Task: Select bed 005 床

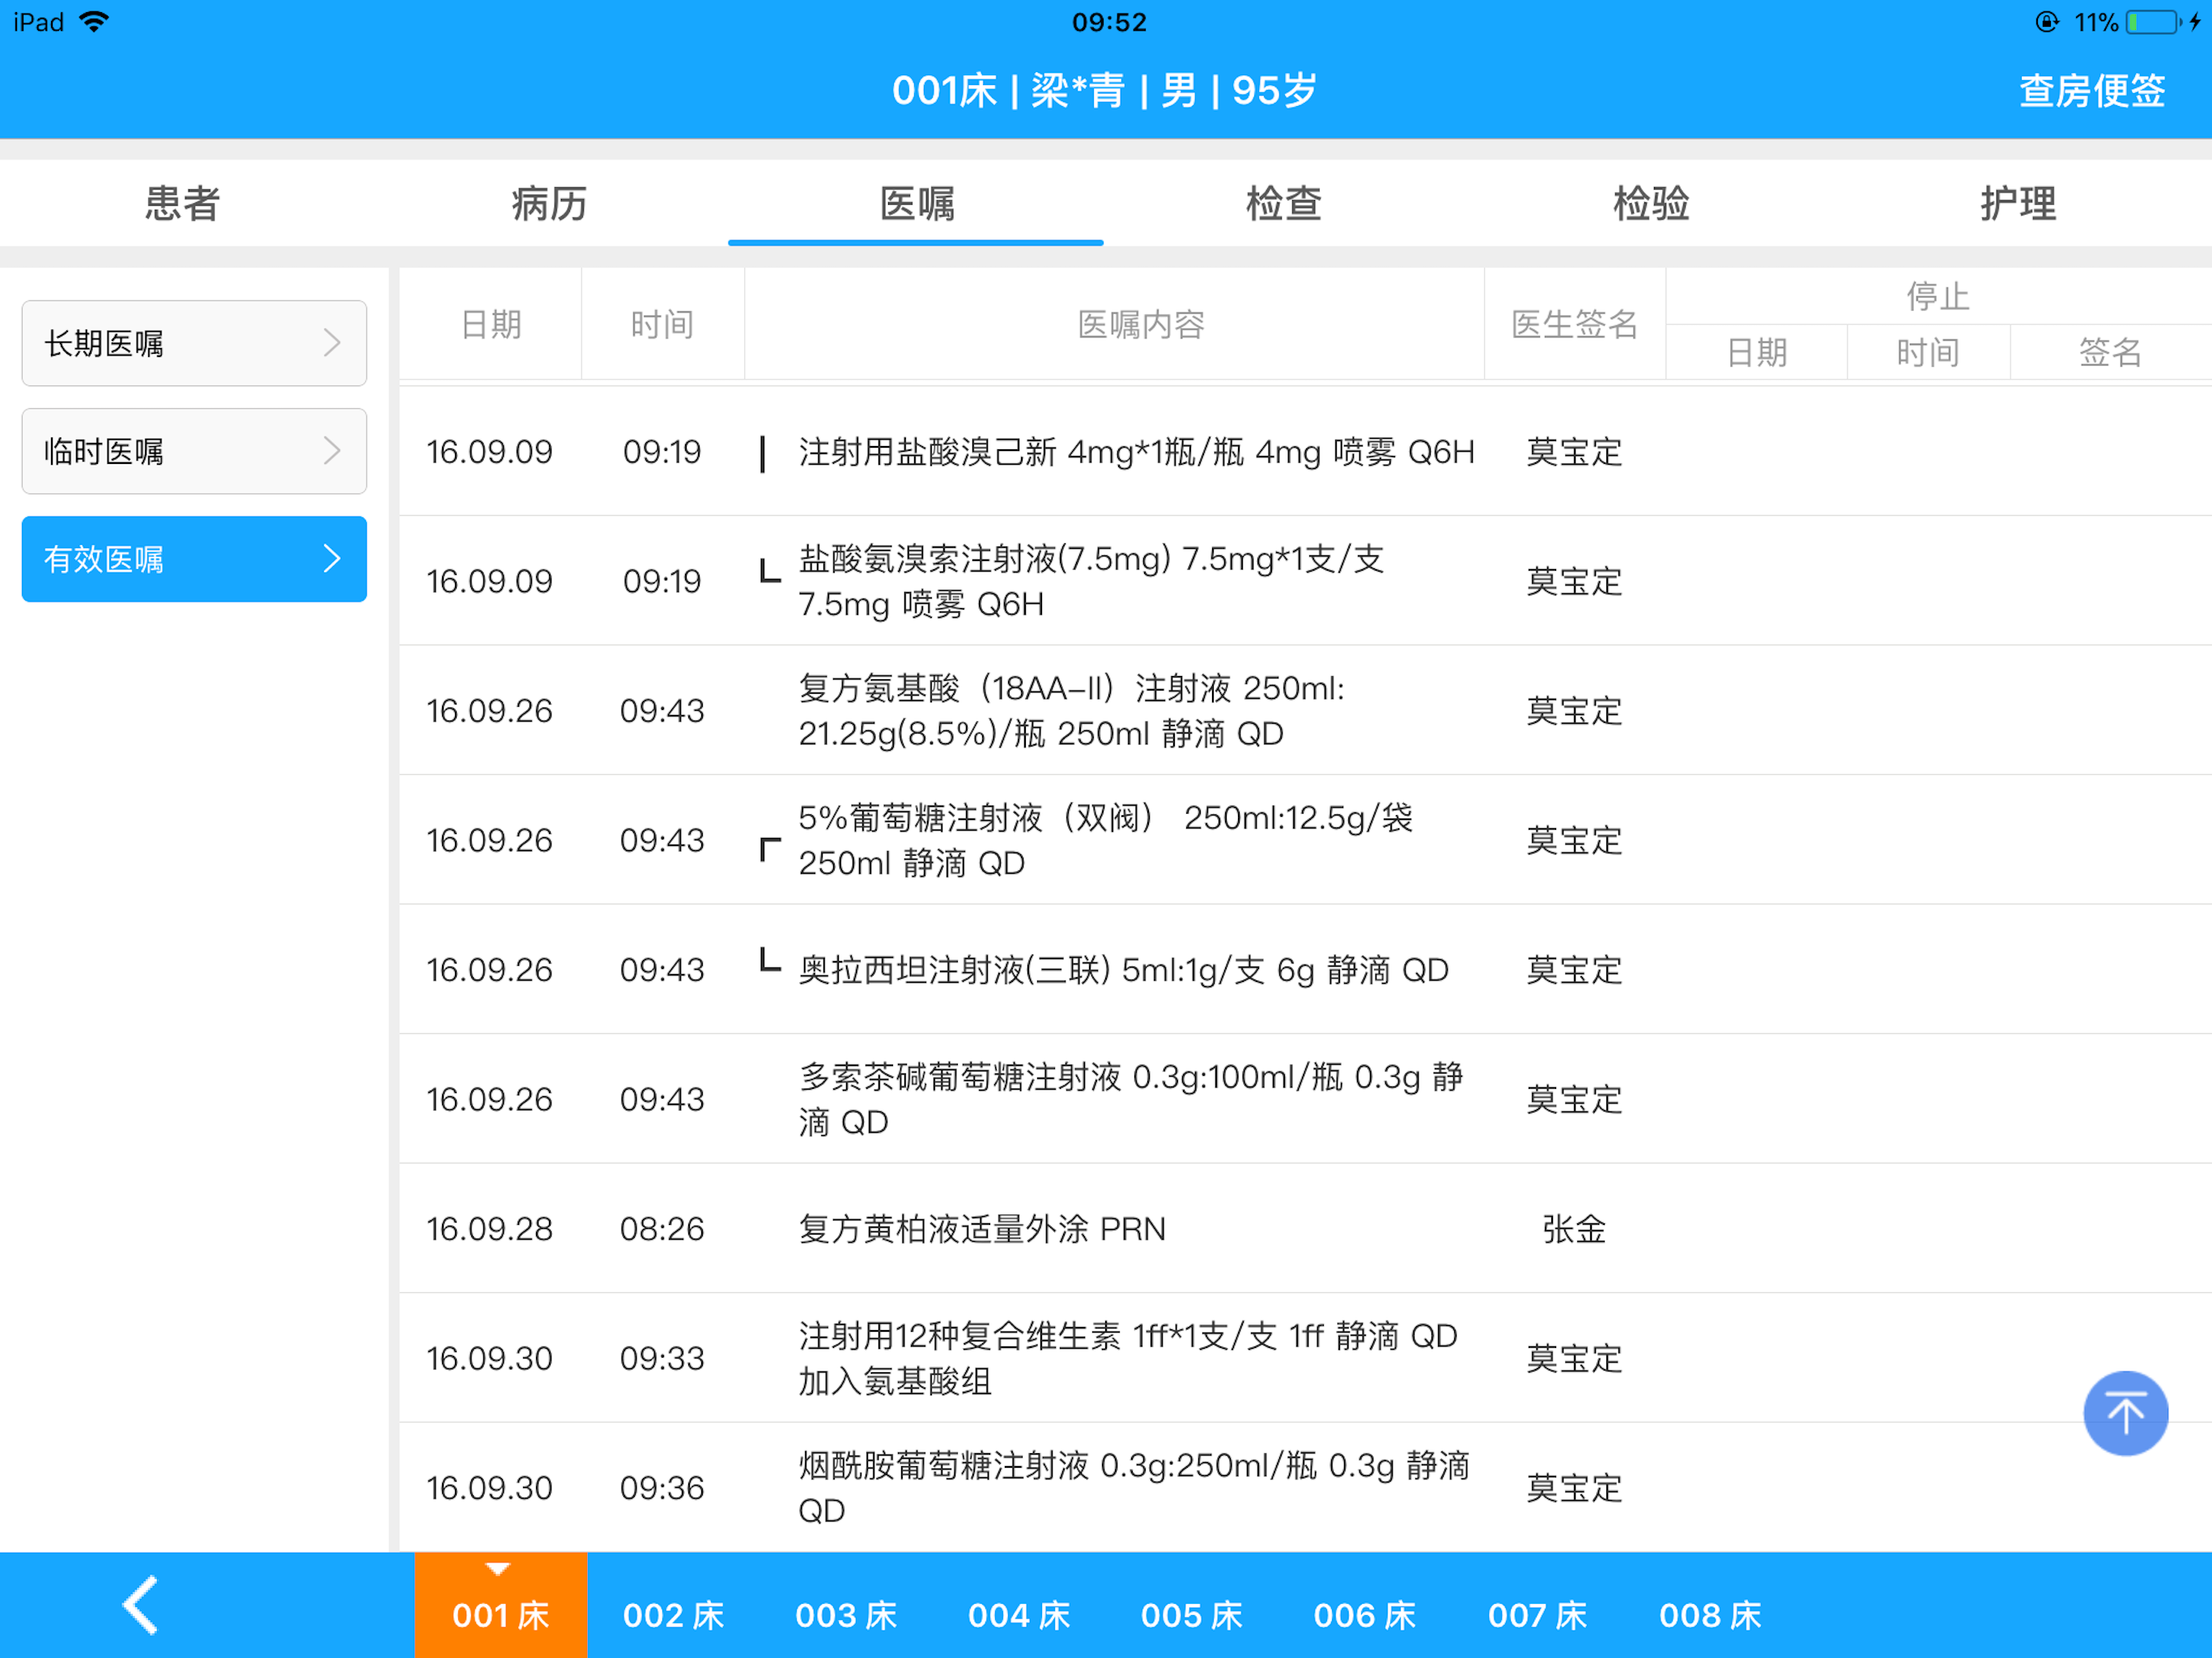Action: click(1191, 1614)
